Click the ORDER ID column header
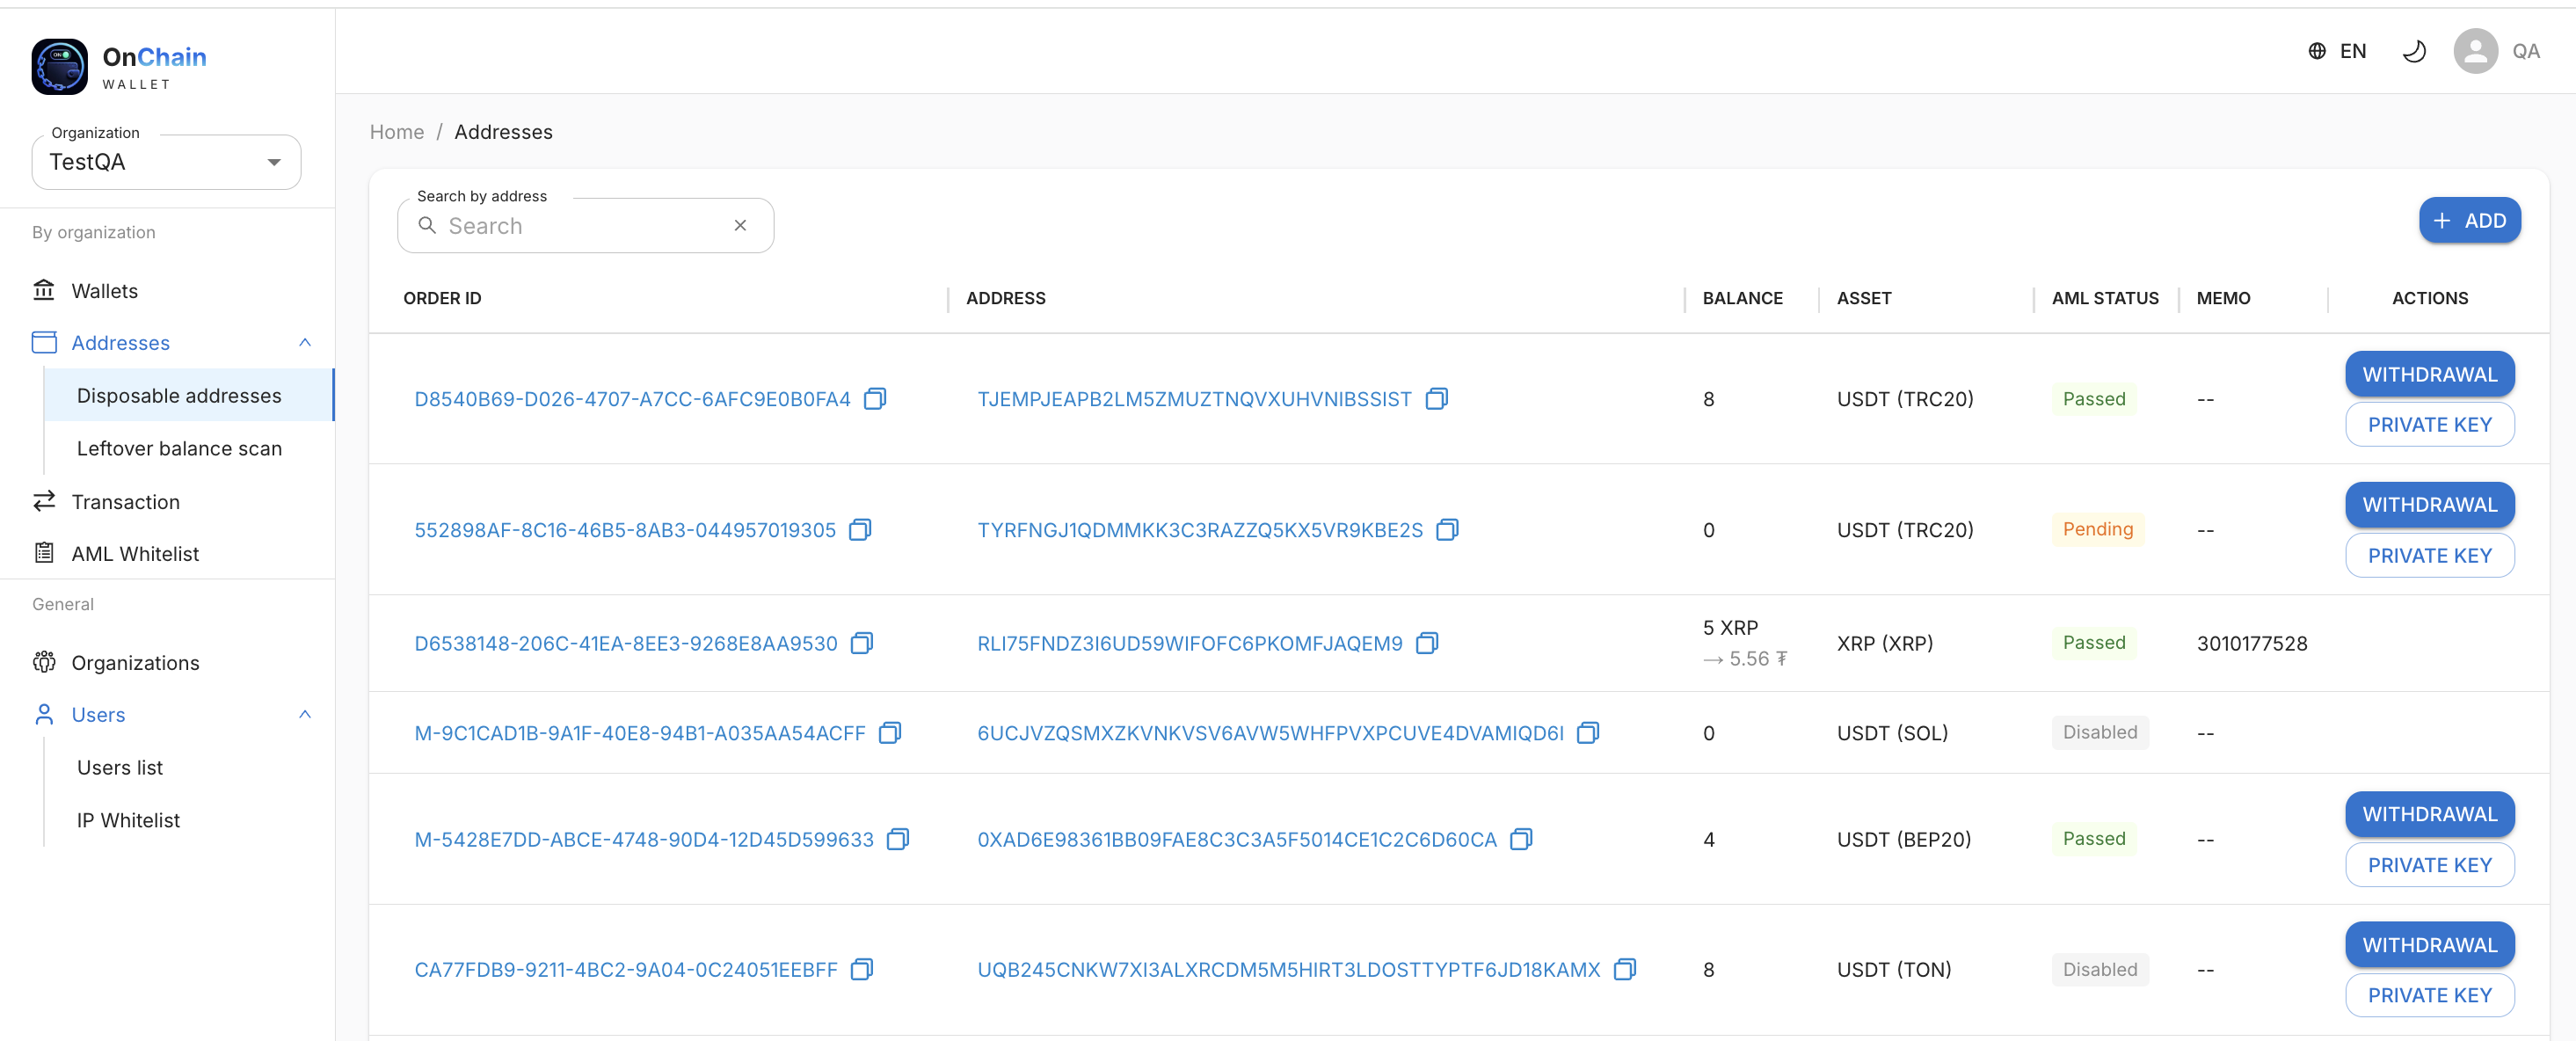The width and height of the screenshot is (2576, 1041). 442,298
